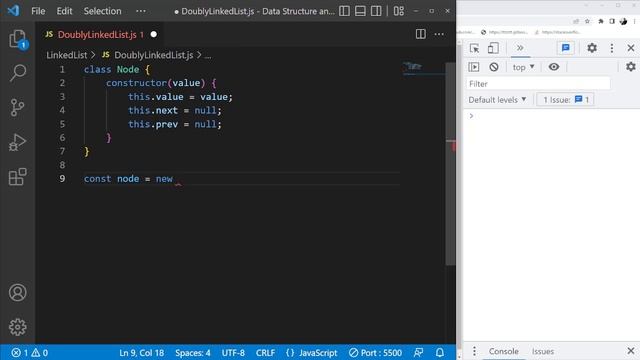Open the issues message icon in DevTools
This screenshot has height=360, width=640.
coord(566,48)
